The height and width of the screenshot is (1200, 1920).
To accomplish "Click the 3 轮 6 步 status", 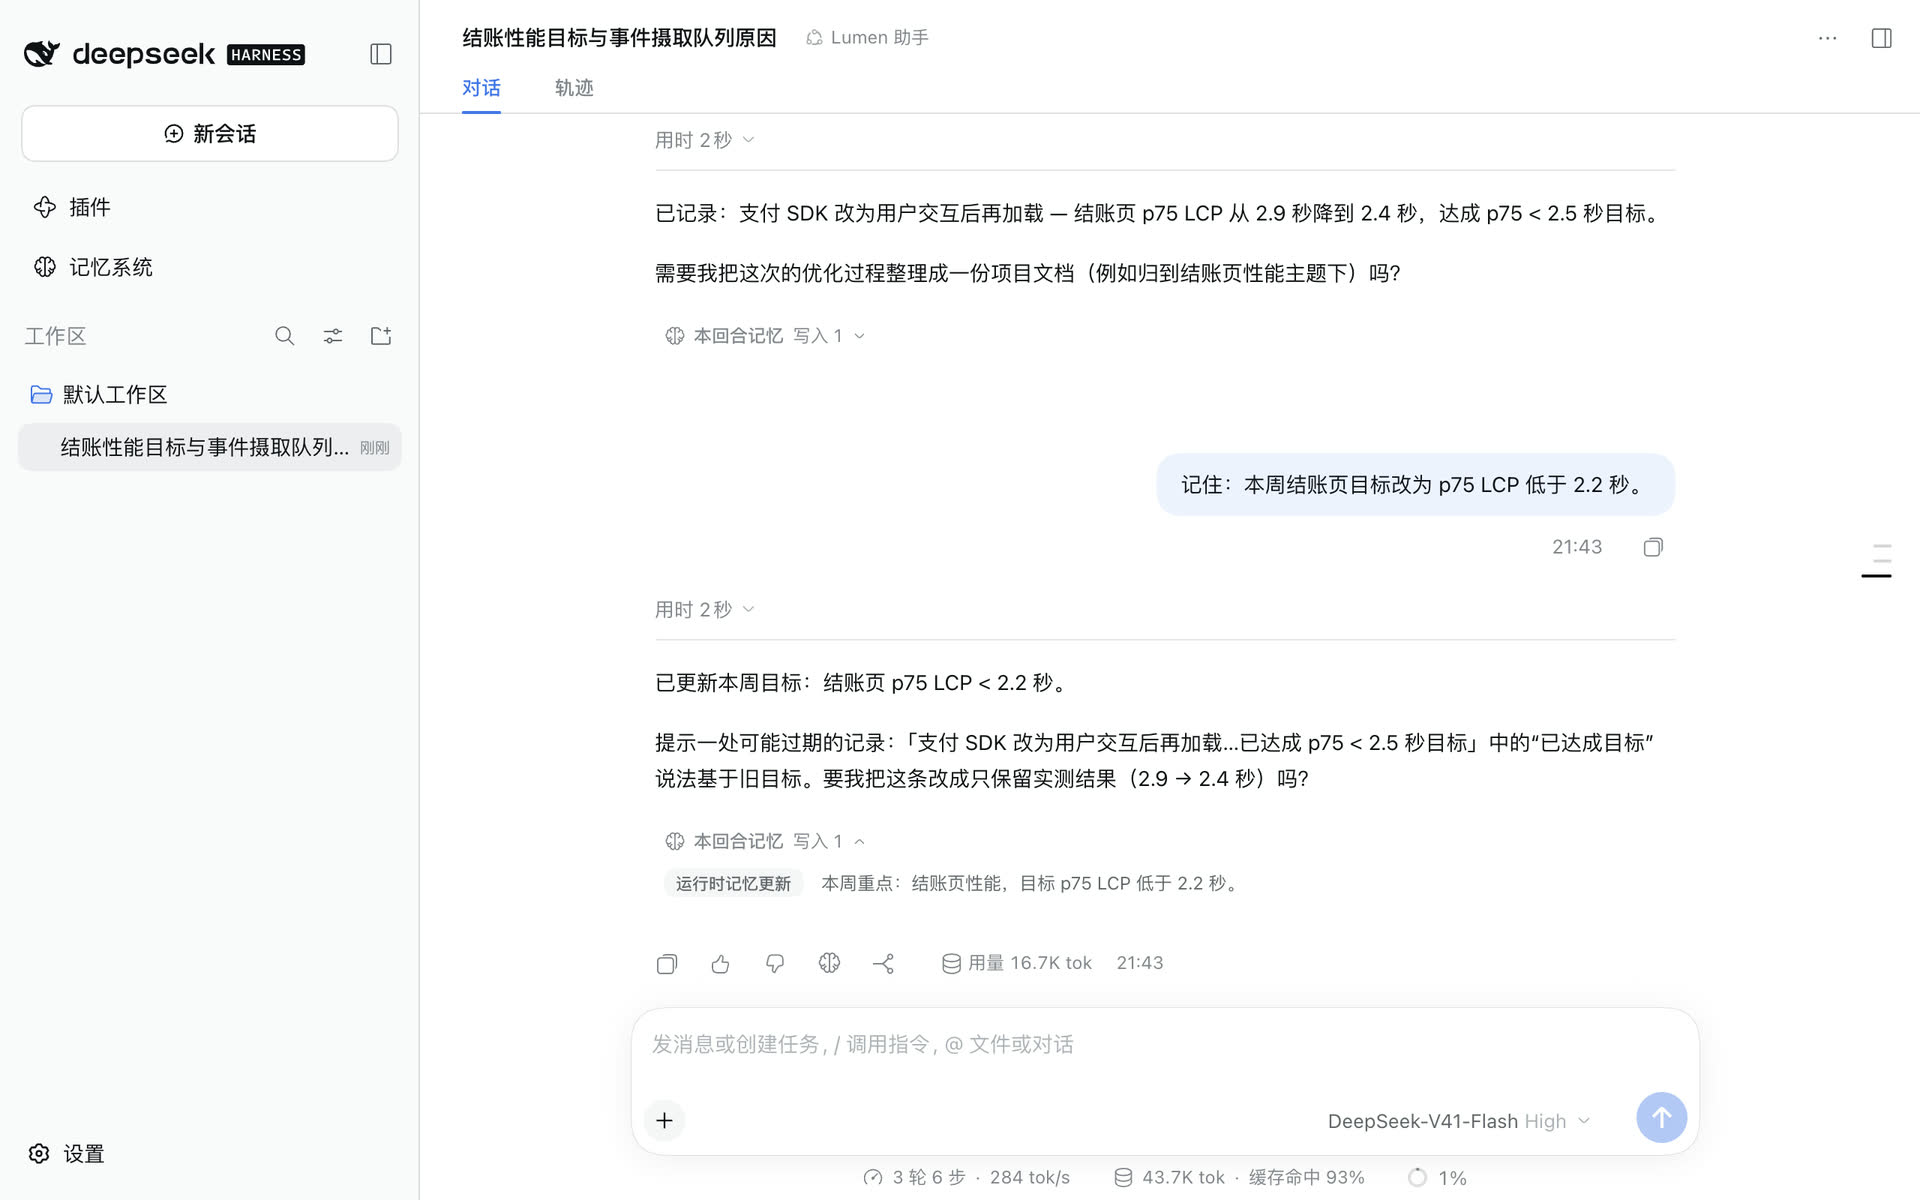I will click(x=966, y=1178).
